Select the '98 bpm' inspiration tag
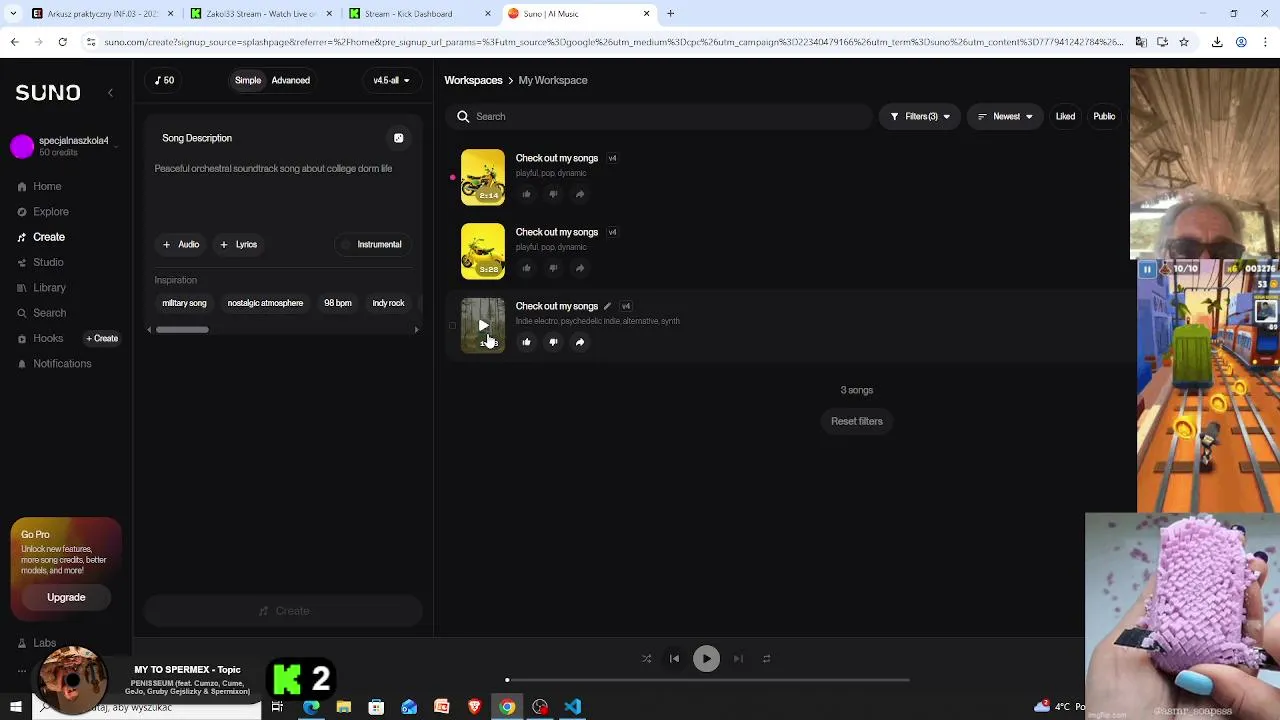Viewport: 1280px width, 720px height. pos(338,303)
